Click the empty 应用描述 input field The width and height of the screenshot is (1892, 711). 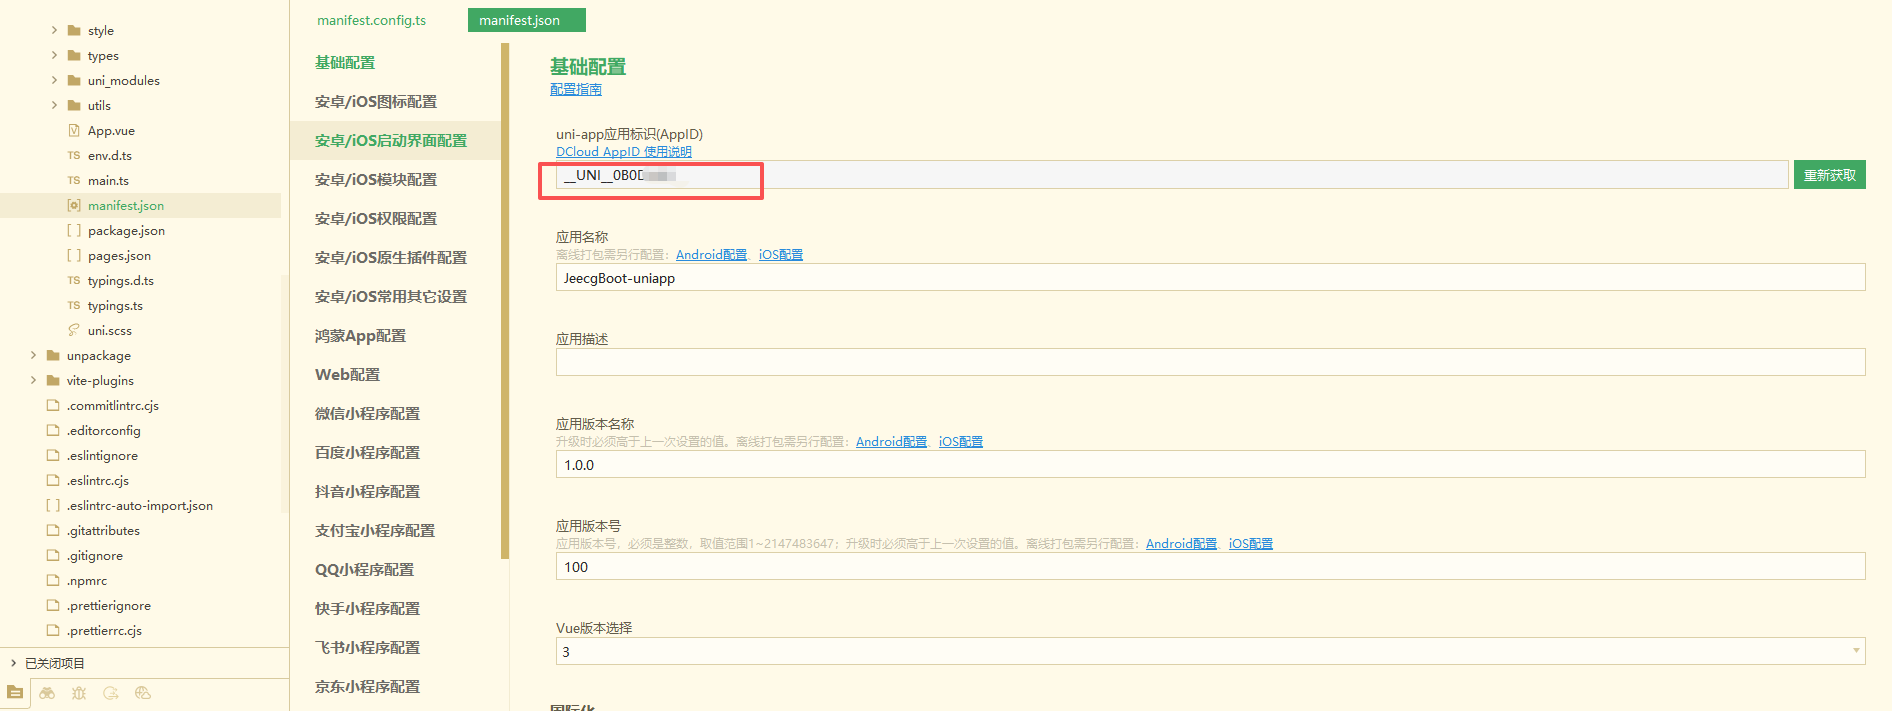point(1210,362)
